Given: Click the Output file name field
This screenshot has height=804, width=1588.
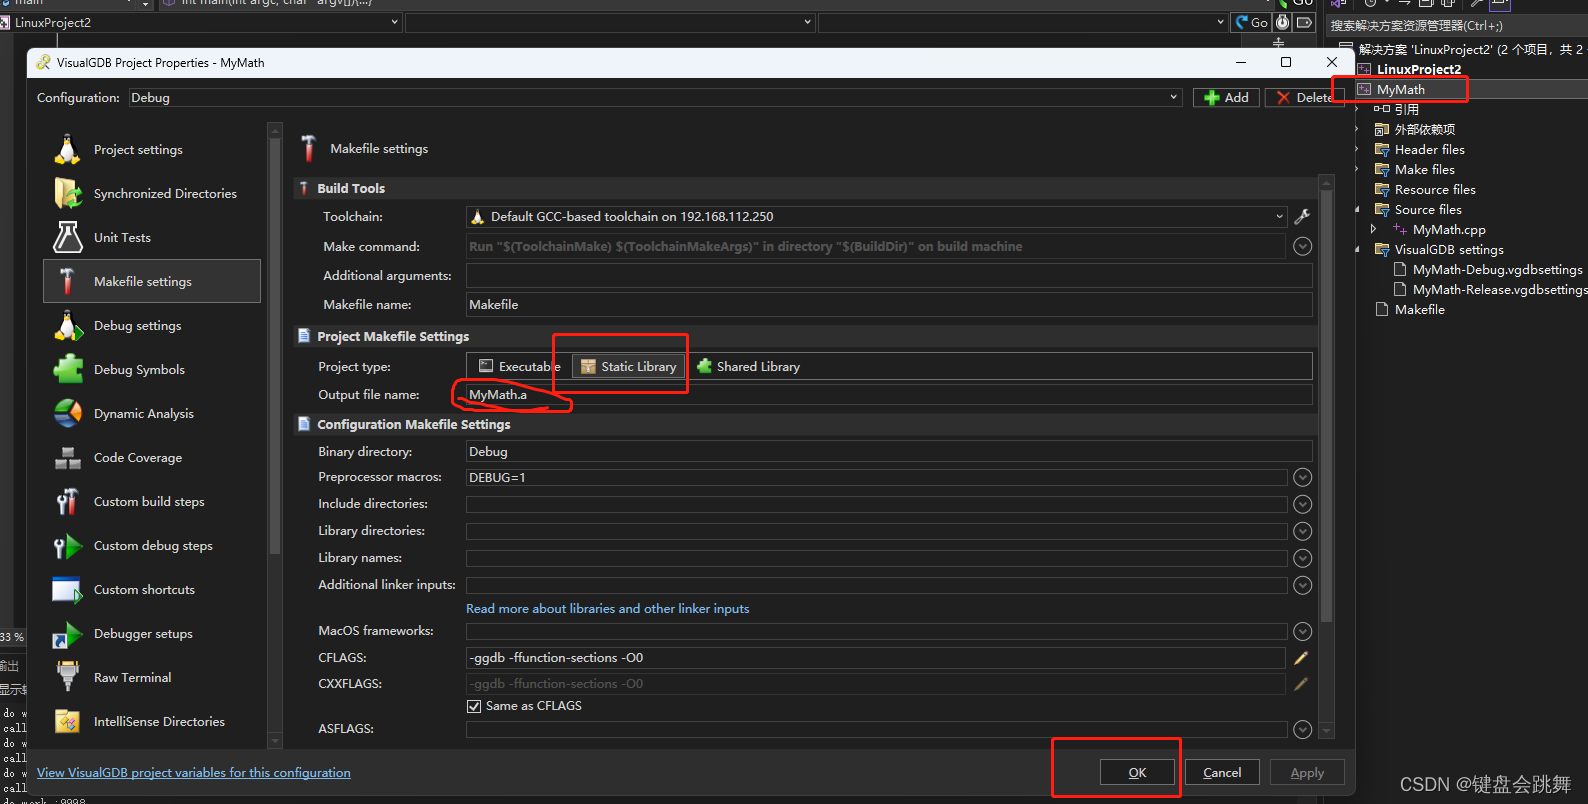Looking at the screenshot, I should [x=889, y=395].
